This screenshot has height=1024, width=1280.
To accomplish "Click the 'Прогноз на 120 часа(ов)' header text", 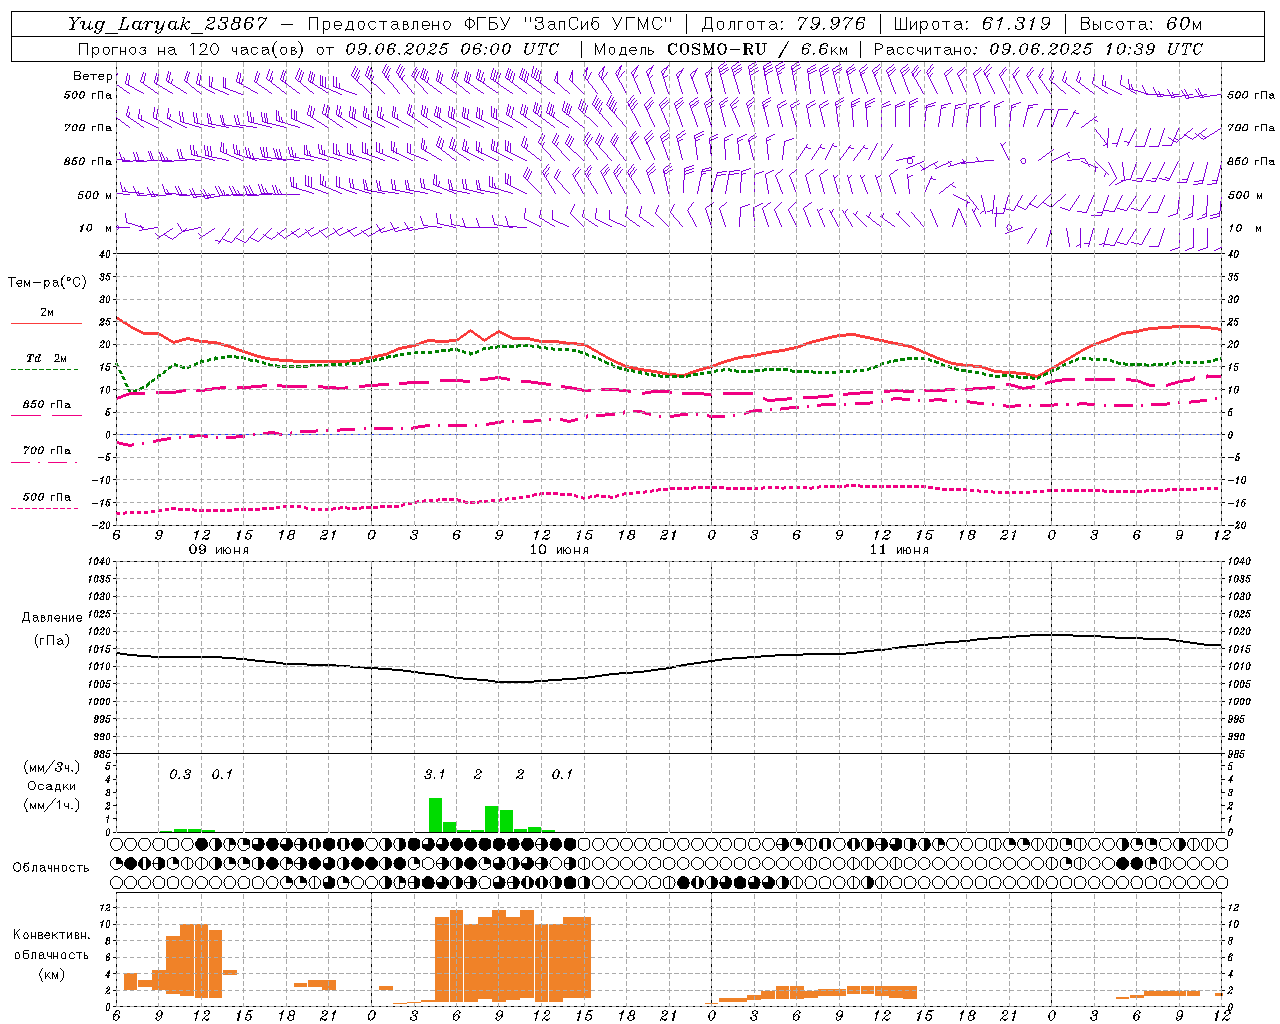I will [193, 49].
